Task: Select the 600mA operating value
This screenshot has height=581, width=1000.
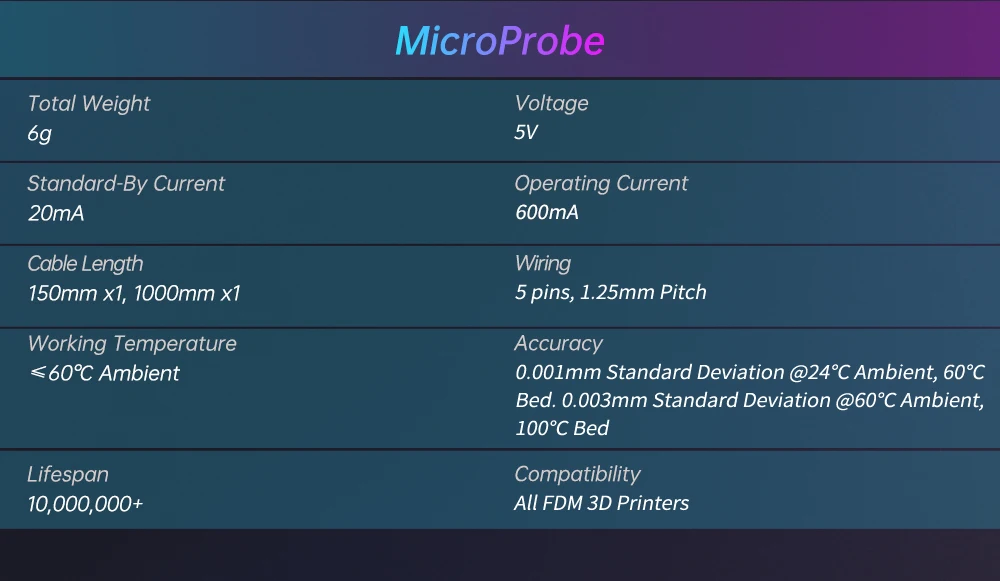Action: pyautogui.click(x=546, y=213)
